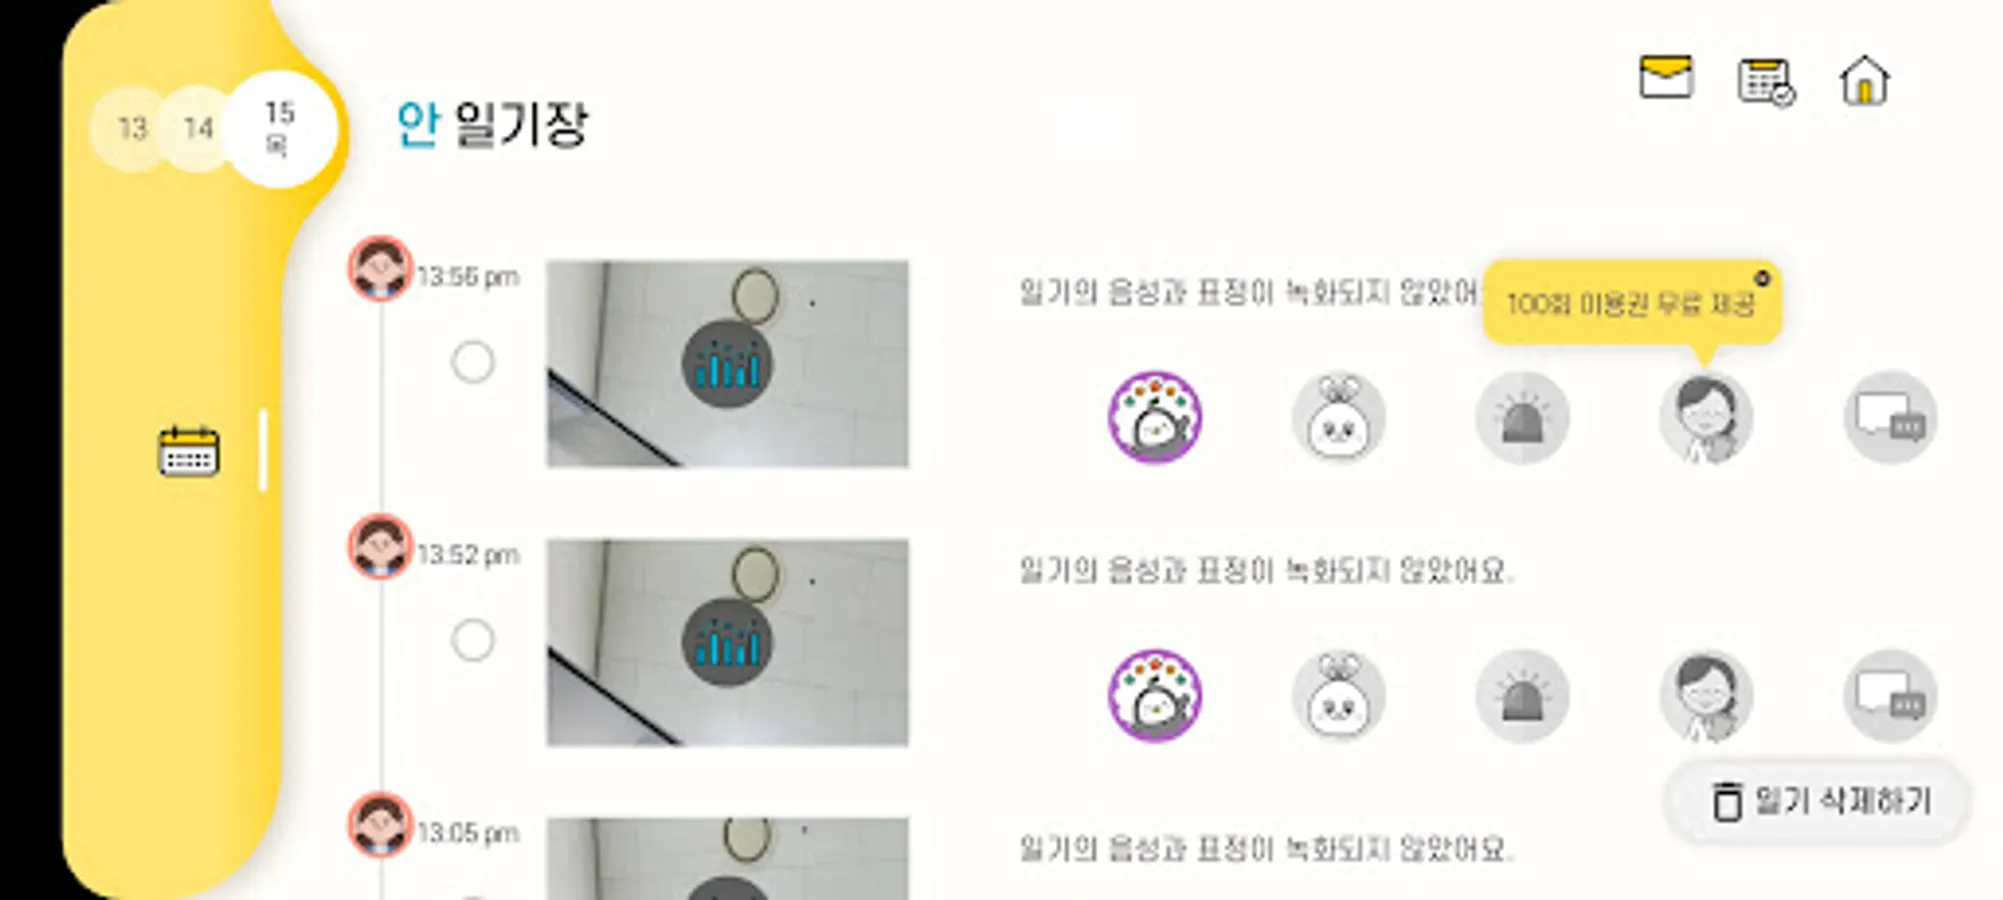Image resolution: width=2003 pixels, height=900 pixels.
Task: Click siren alarm icon in 13:56 entry
Action: click(1522, 418)
